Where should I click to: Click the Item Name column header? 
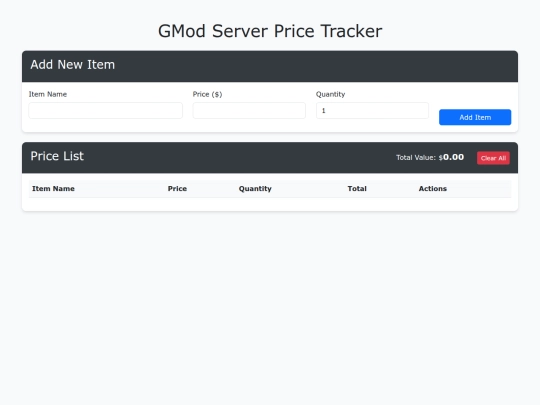tap(53, 189)
